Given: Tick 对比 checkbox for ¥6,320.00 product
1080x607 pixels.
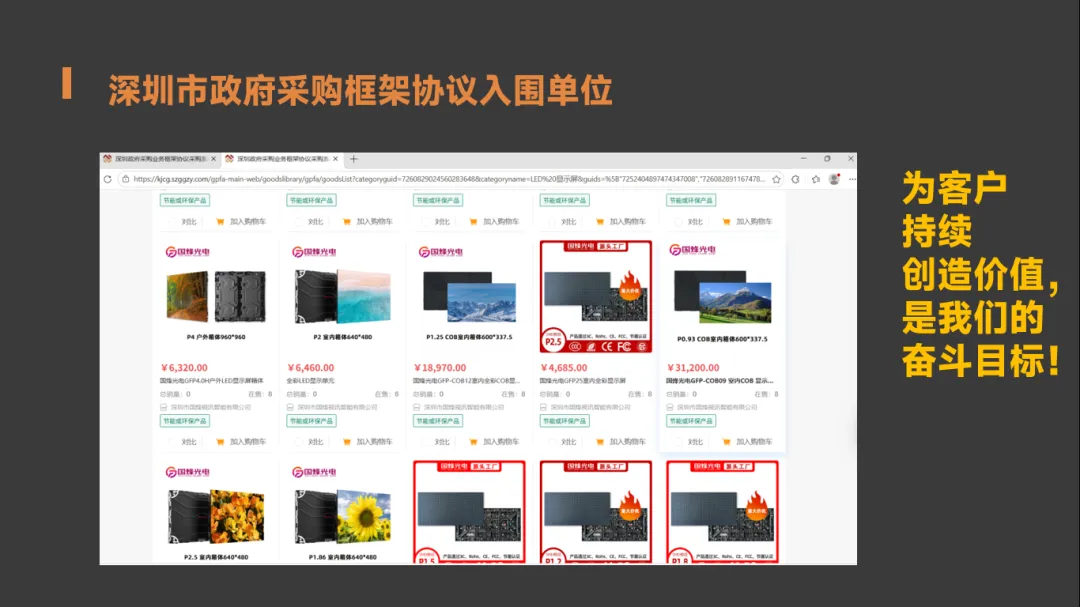Looking at the screenshot, I should [x=172, y=442].
